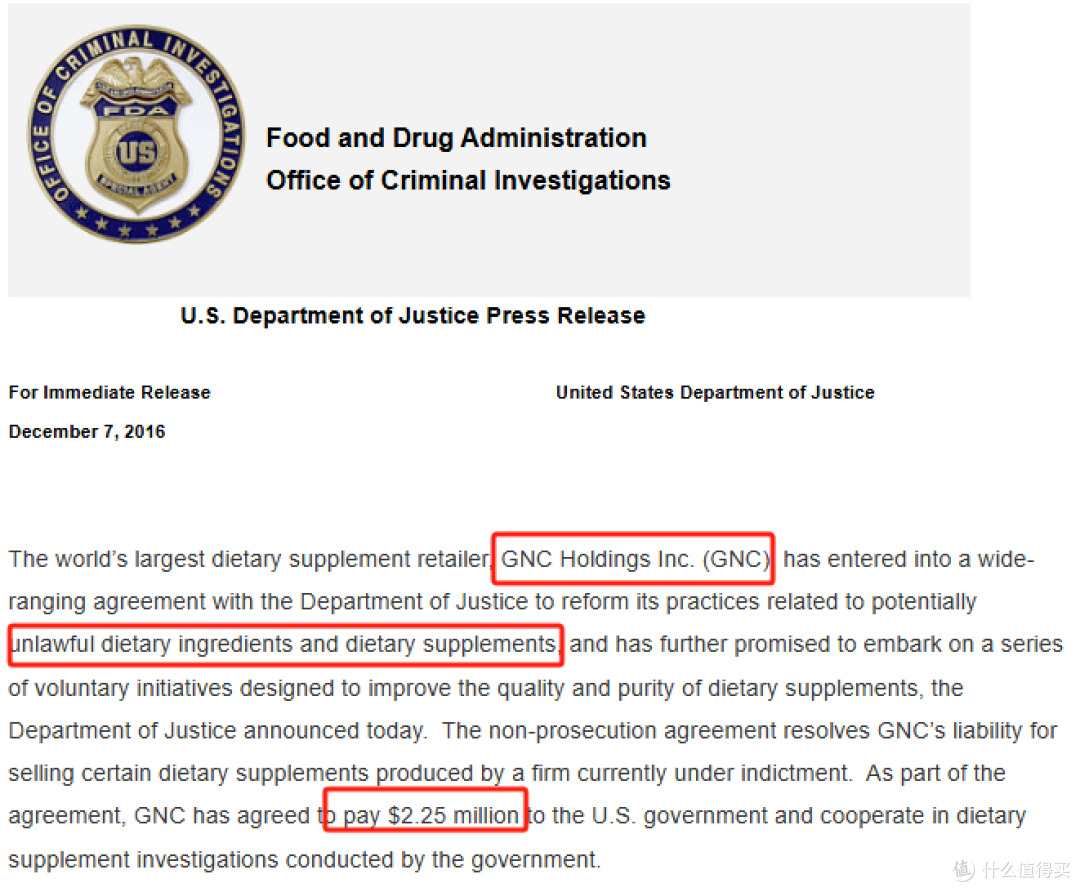
Task: Click the U.S. Department of Justice Press Release title
Action: 413,315
